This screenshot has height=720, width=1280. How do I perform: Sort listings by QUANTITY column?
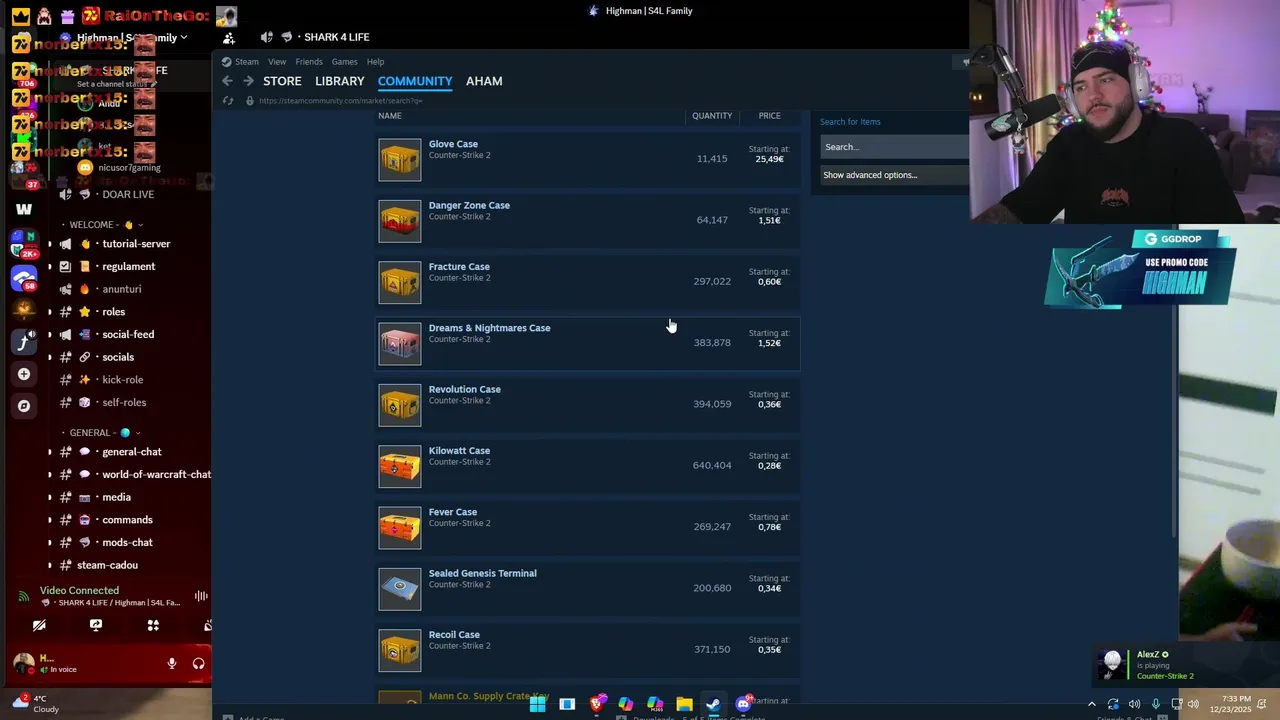[712, 116]
